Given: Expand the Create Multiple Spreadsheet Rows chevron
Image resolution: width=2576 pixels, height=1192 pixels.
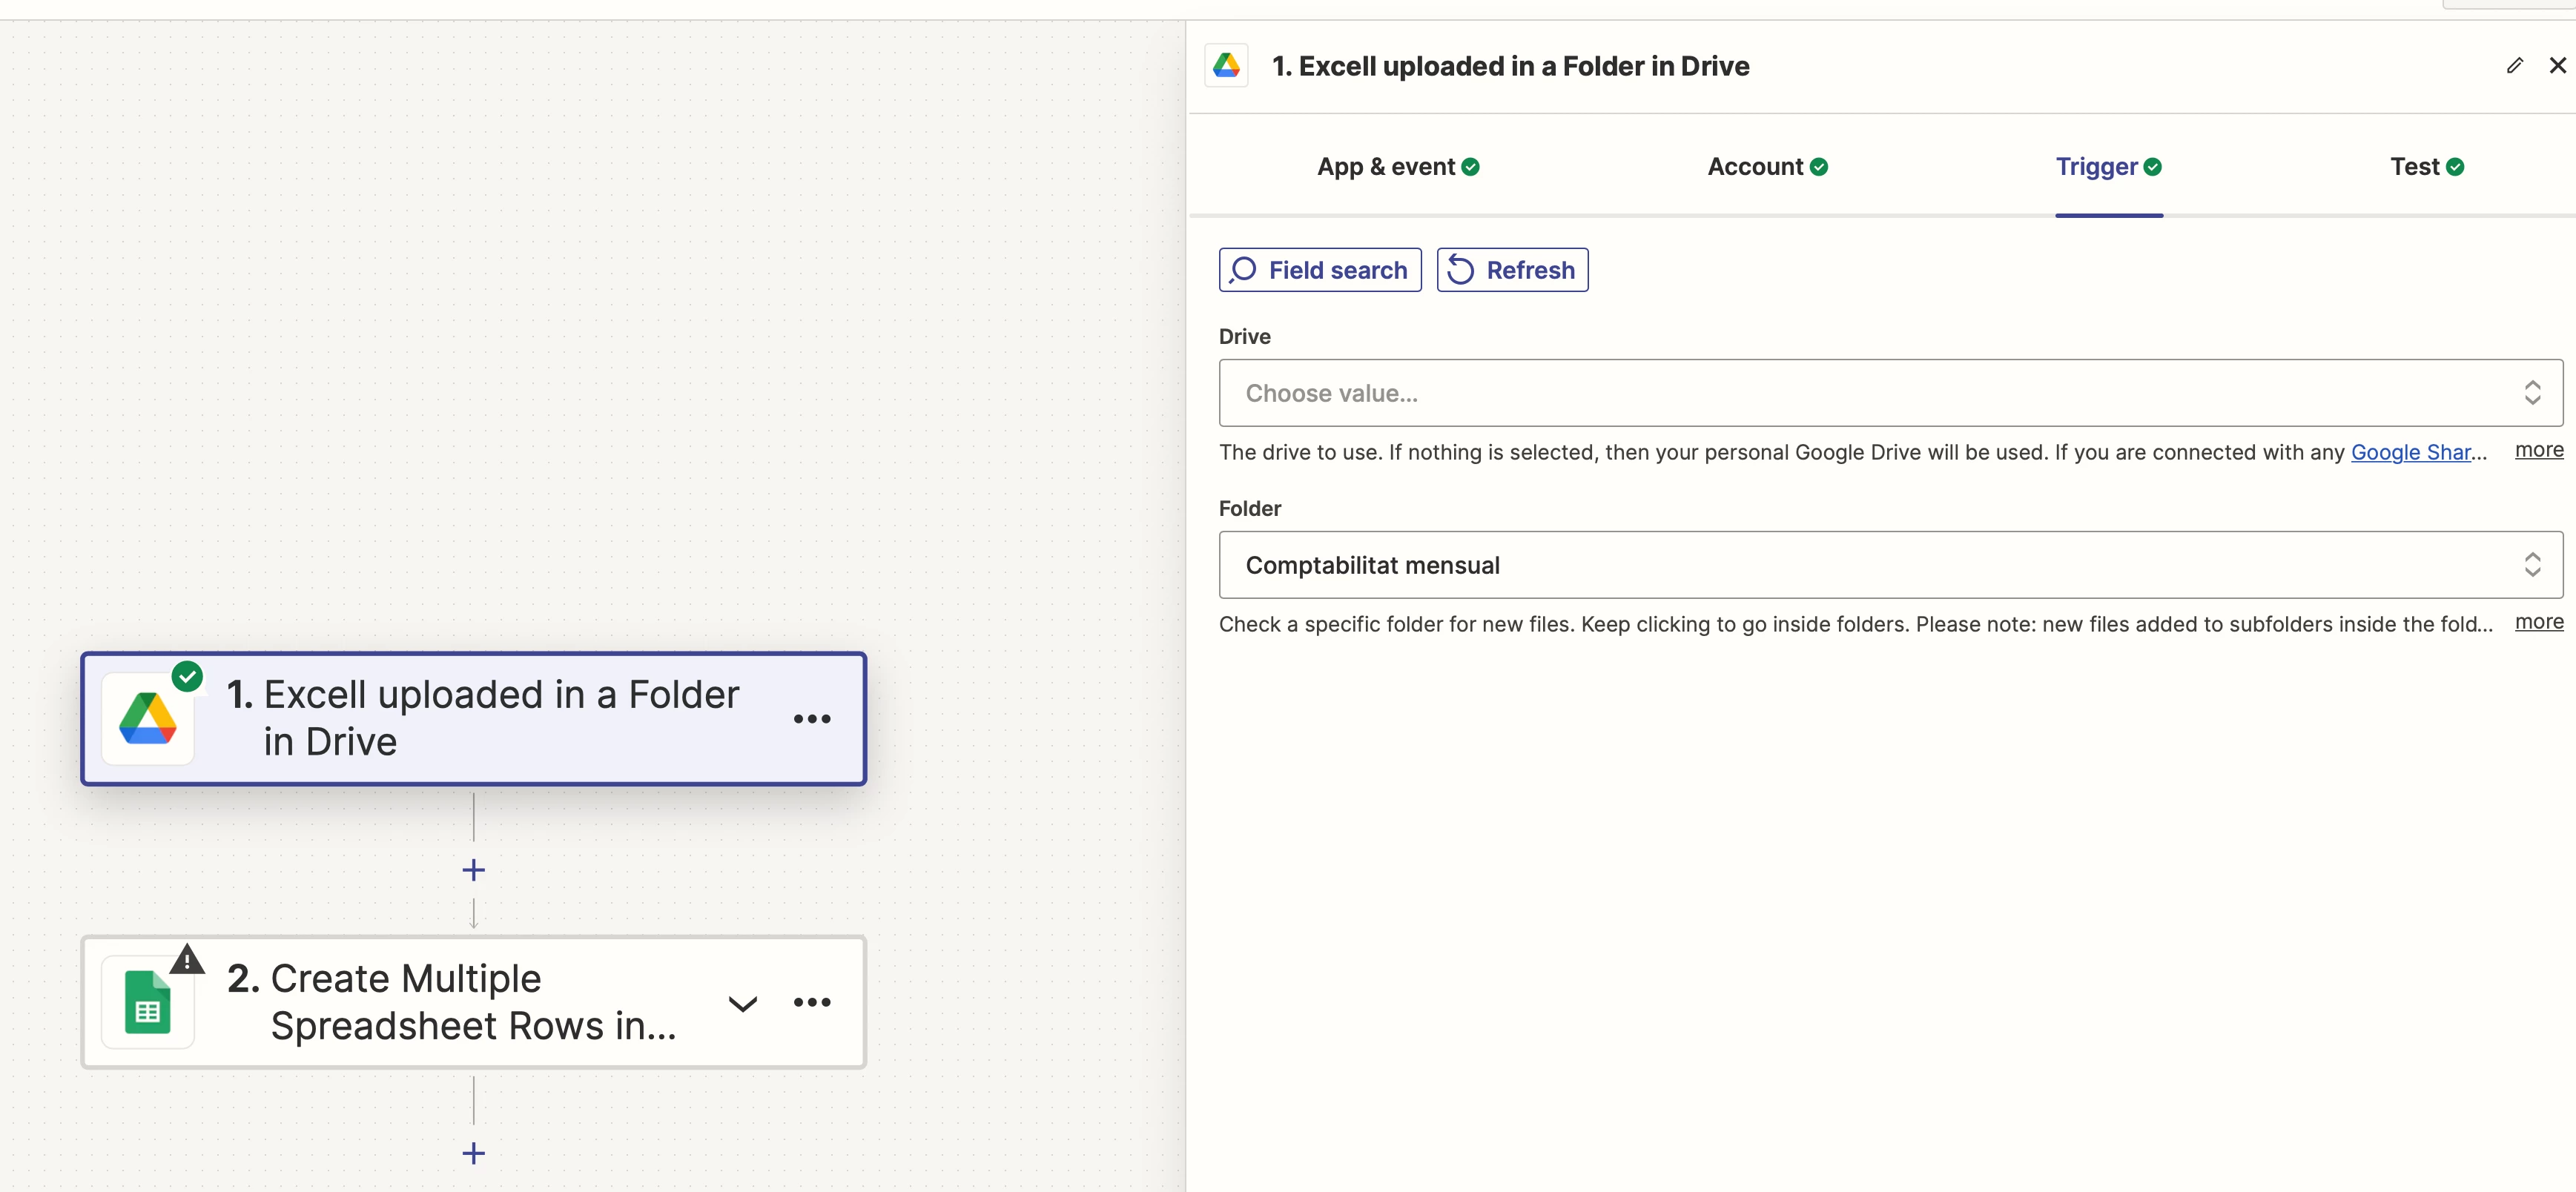Looking at the screenshot, I should tap(742, 1003).
